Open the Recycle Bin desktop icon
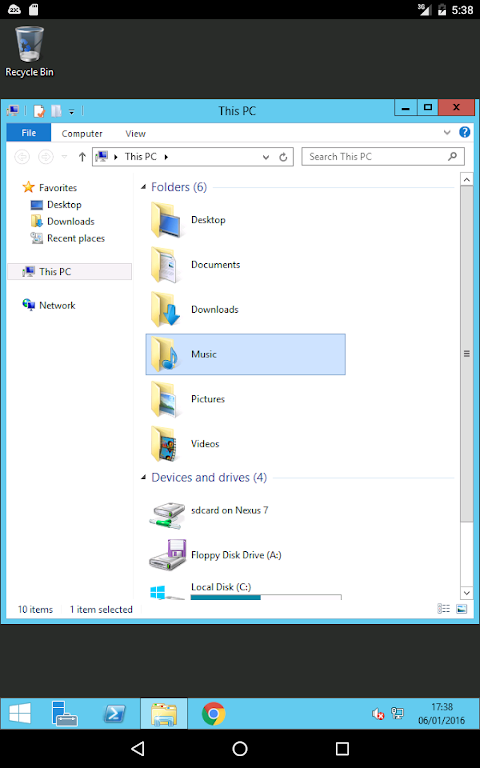Screen dimensions: 480x768 tap(29, 51)
